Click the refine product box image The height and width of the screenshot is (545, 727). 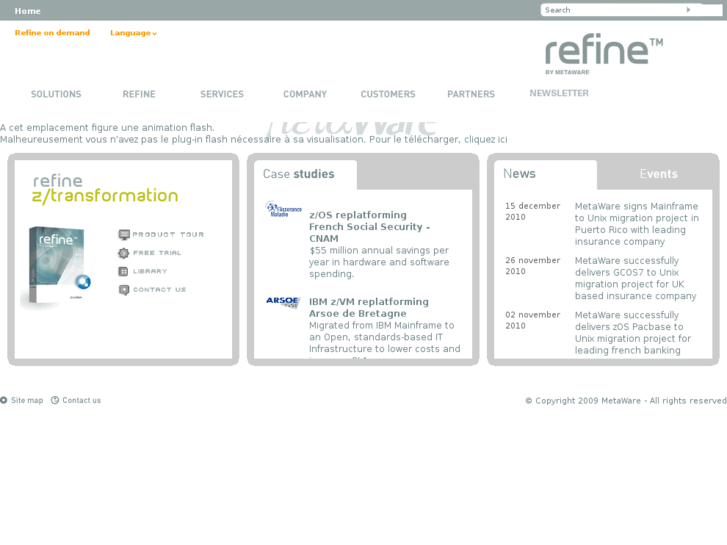[x=57, y=266]
